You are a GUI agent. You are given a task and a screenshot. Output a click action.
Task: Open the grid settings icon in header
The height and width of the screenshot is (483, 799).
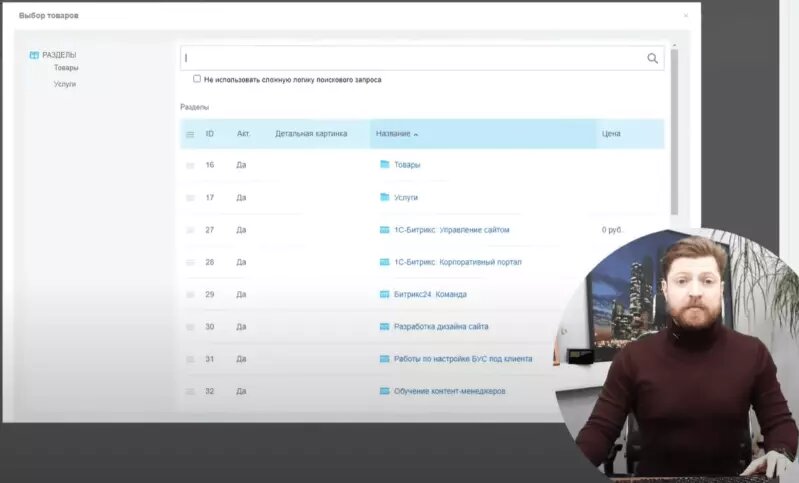coord(190,135)
